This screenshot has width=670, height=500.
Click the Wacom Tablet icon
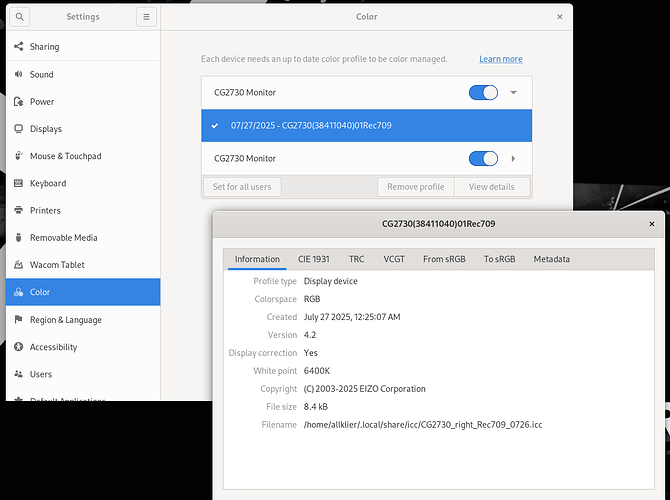(18, 265)
